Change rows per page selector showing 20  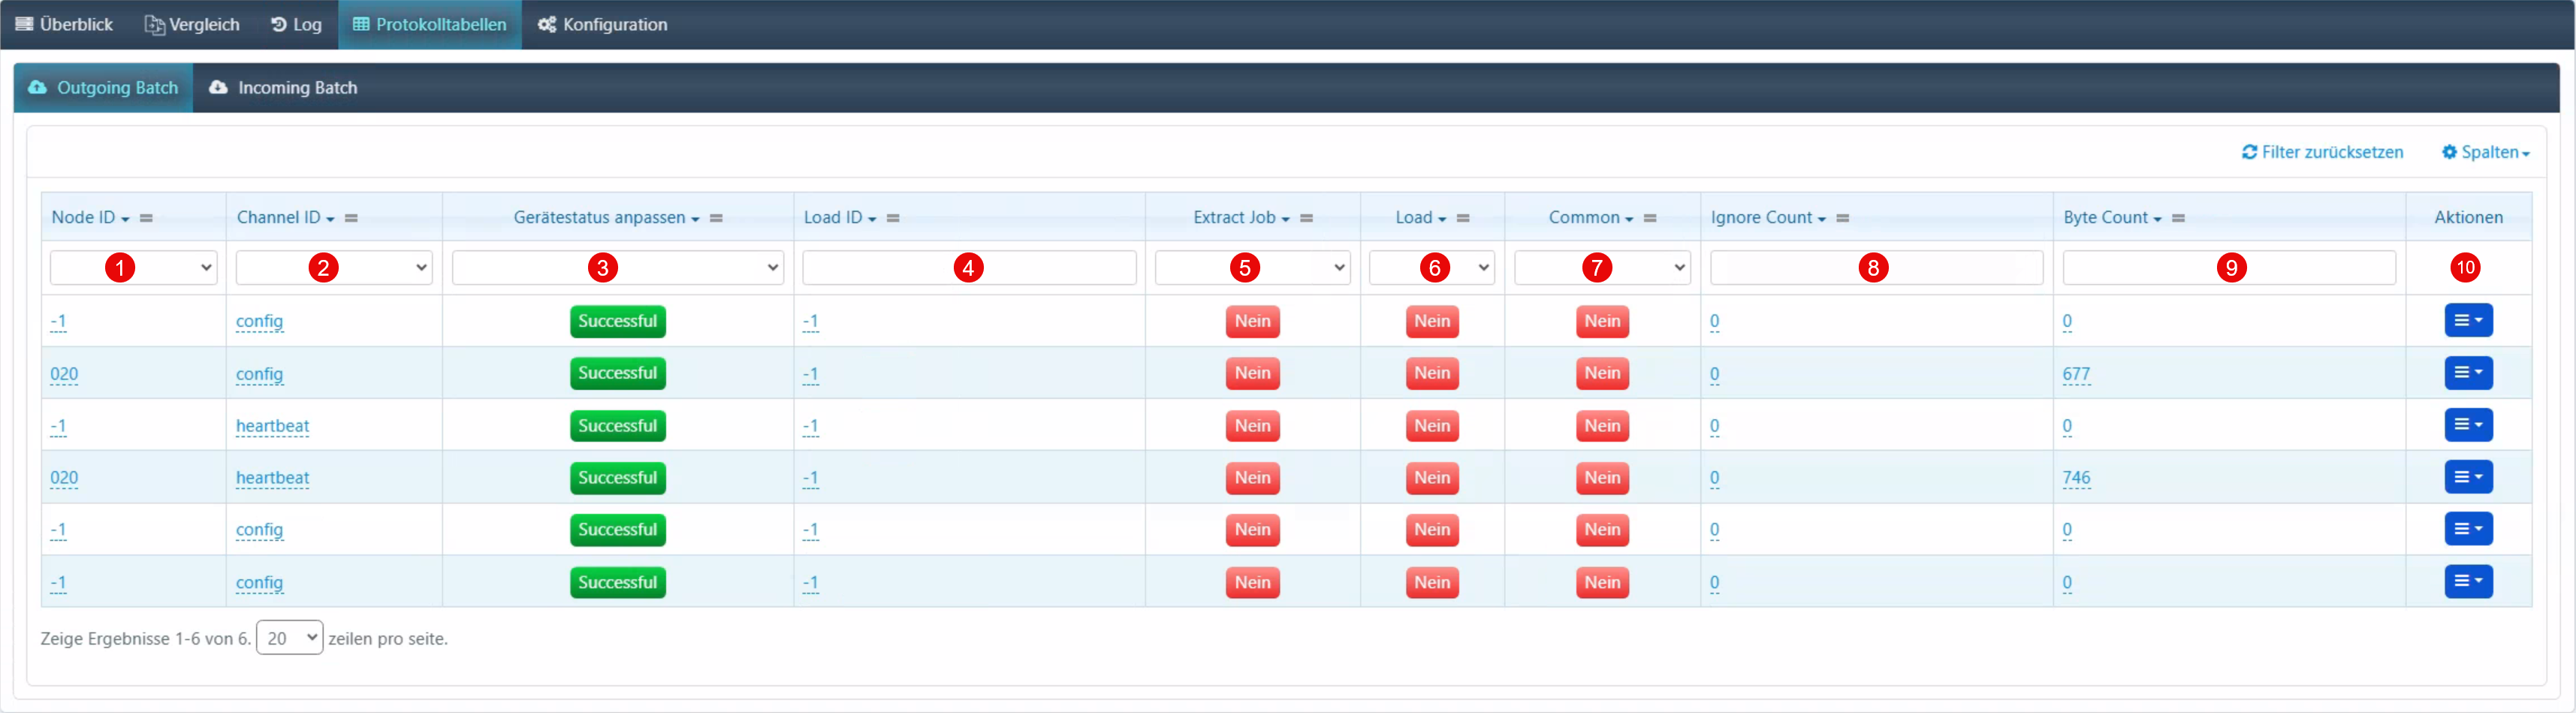pos(289,638)
